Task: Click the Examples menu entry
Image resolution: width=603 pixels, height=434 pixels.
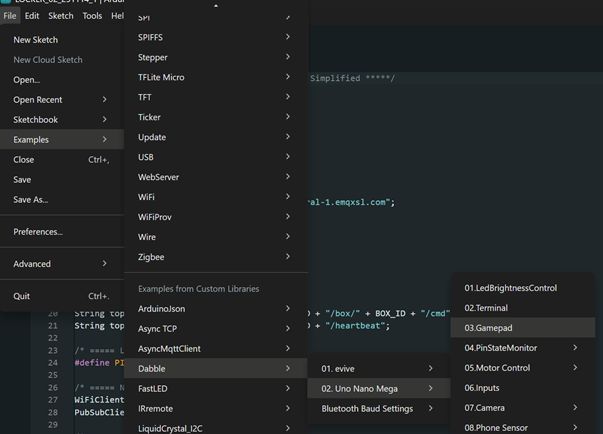Action: [x=62, y=140]
